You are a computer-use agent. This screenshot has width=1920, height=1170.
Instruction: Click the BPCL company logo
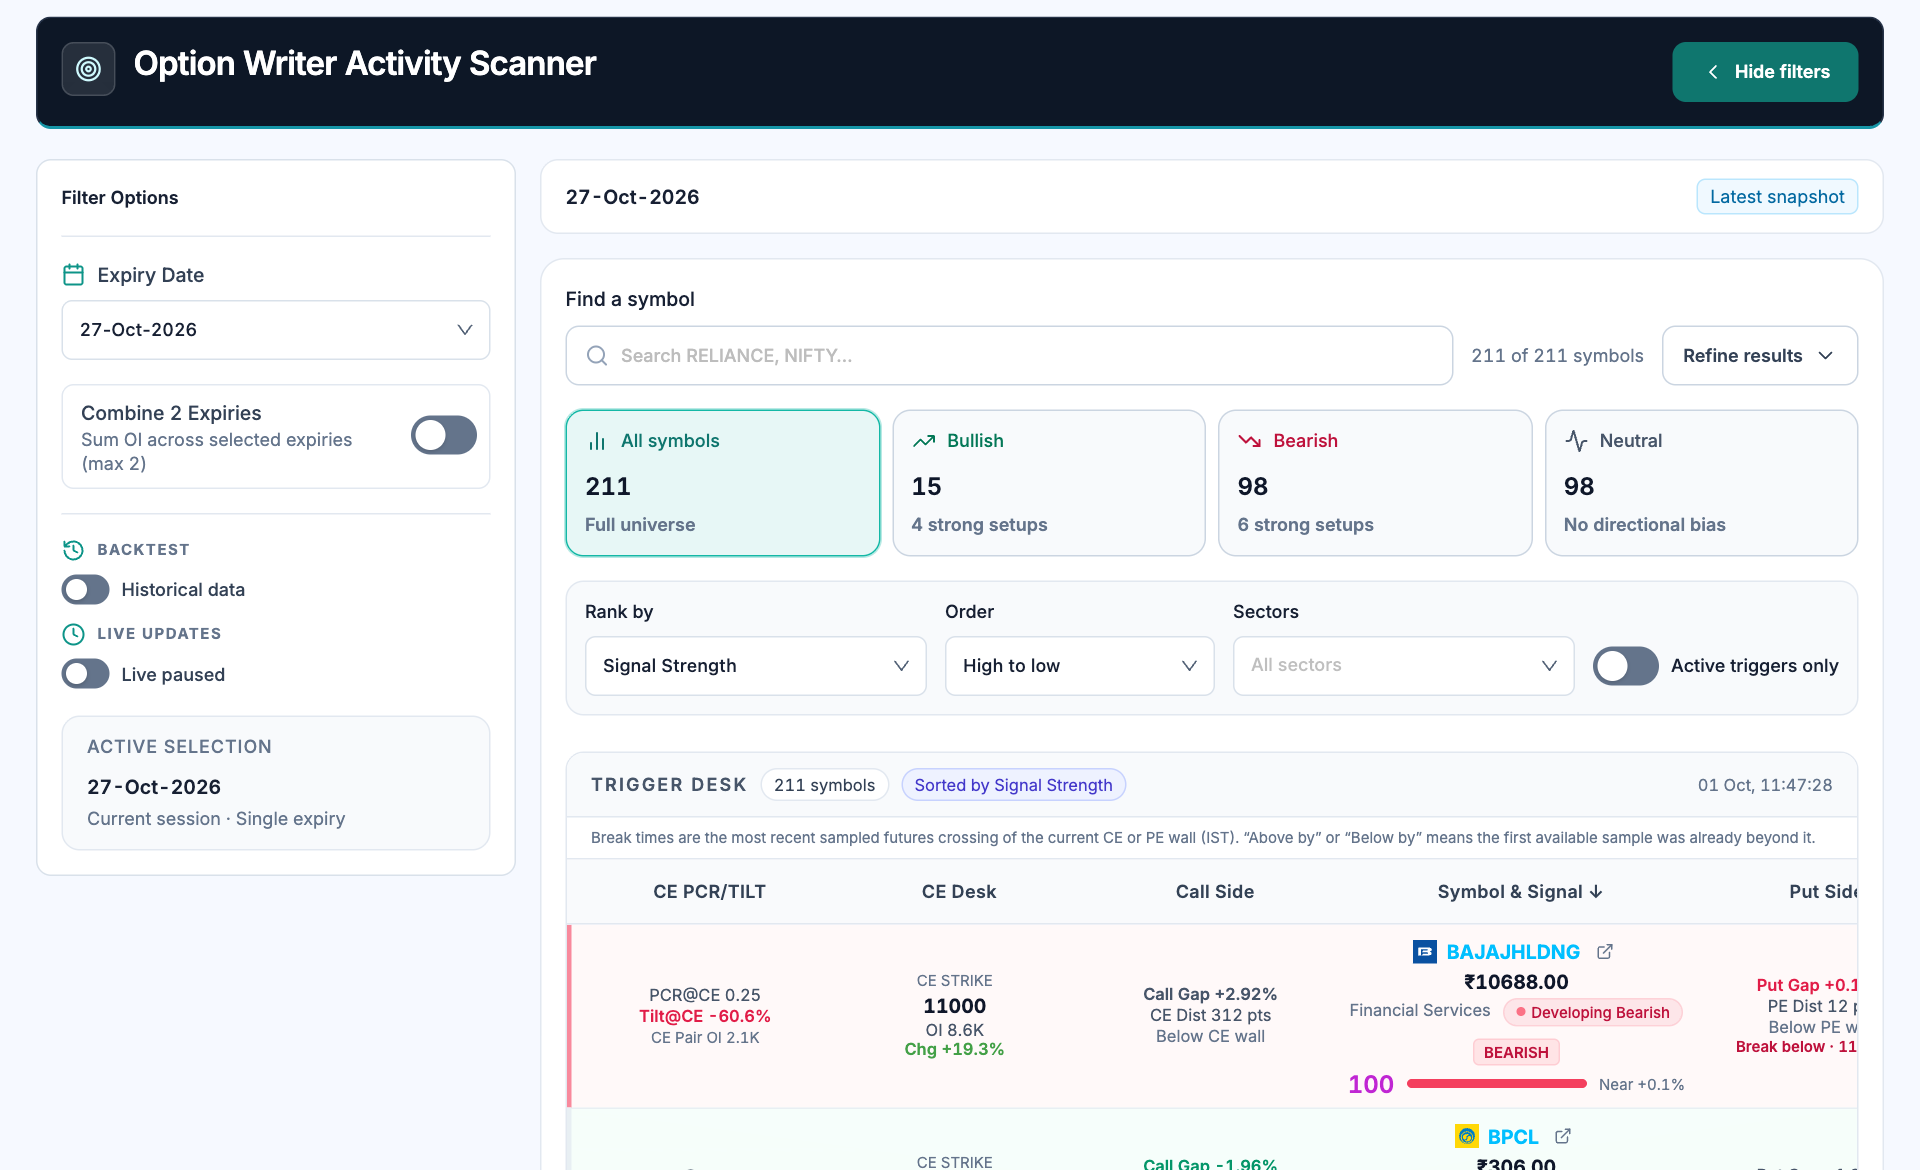coord(1467,1136)
